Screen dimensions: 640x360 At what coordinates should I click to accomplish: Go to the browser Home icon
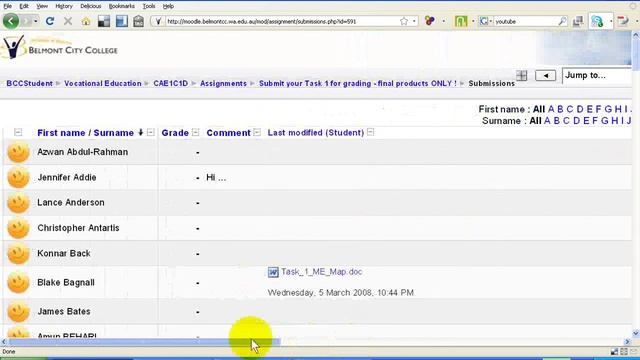coord(86,22)
